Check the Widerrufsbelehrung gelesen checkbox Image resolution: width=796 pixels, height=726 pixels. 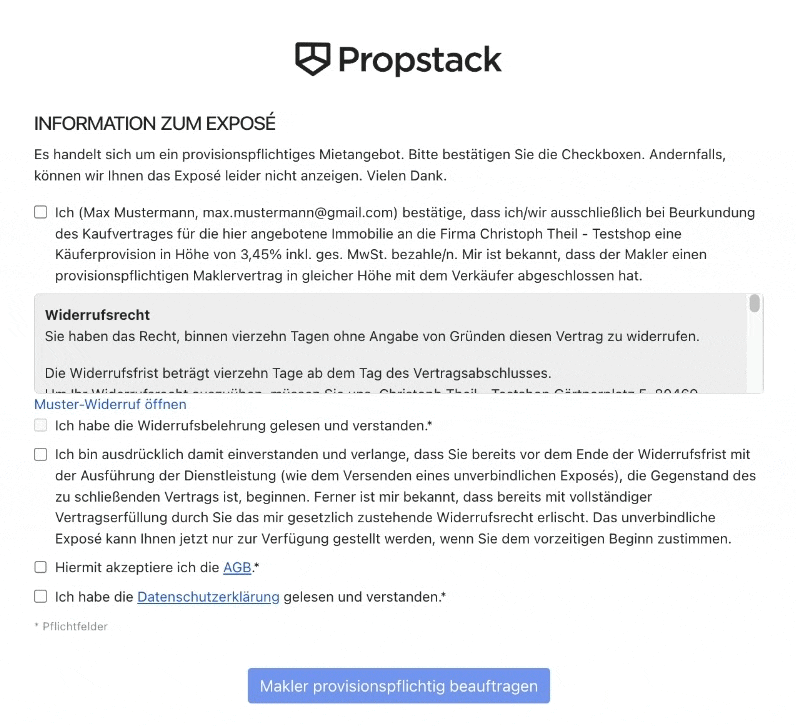click(41, 425)
